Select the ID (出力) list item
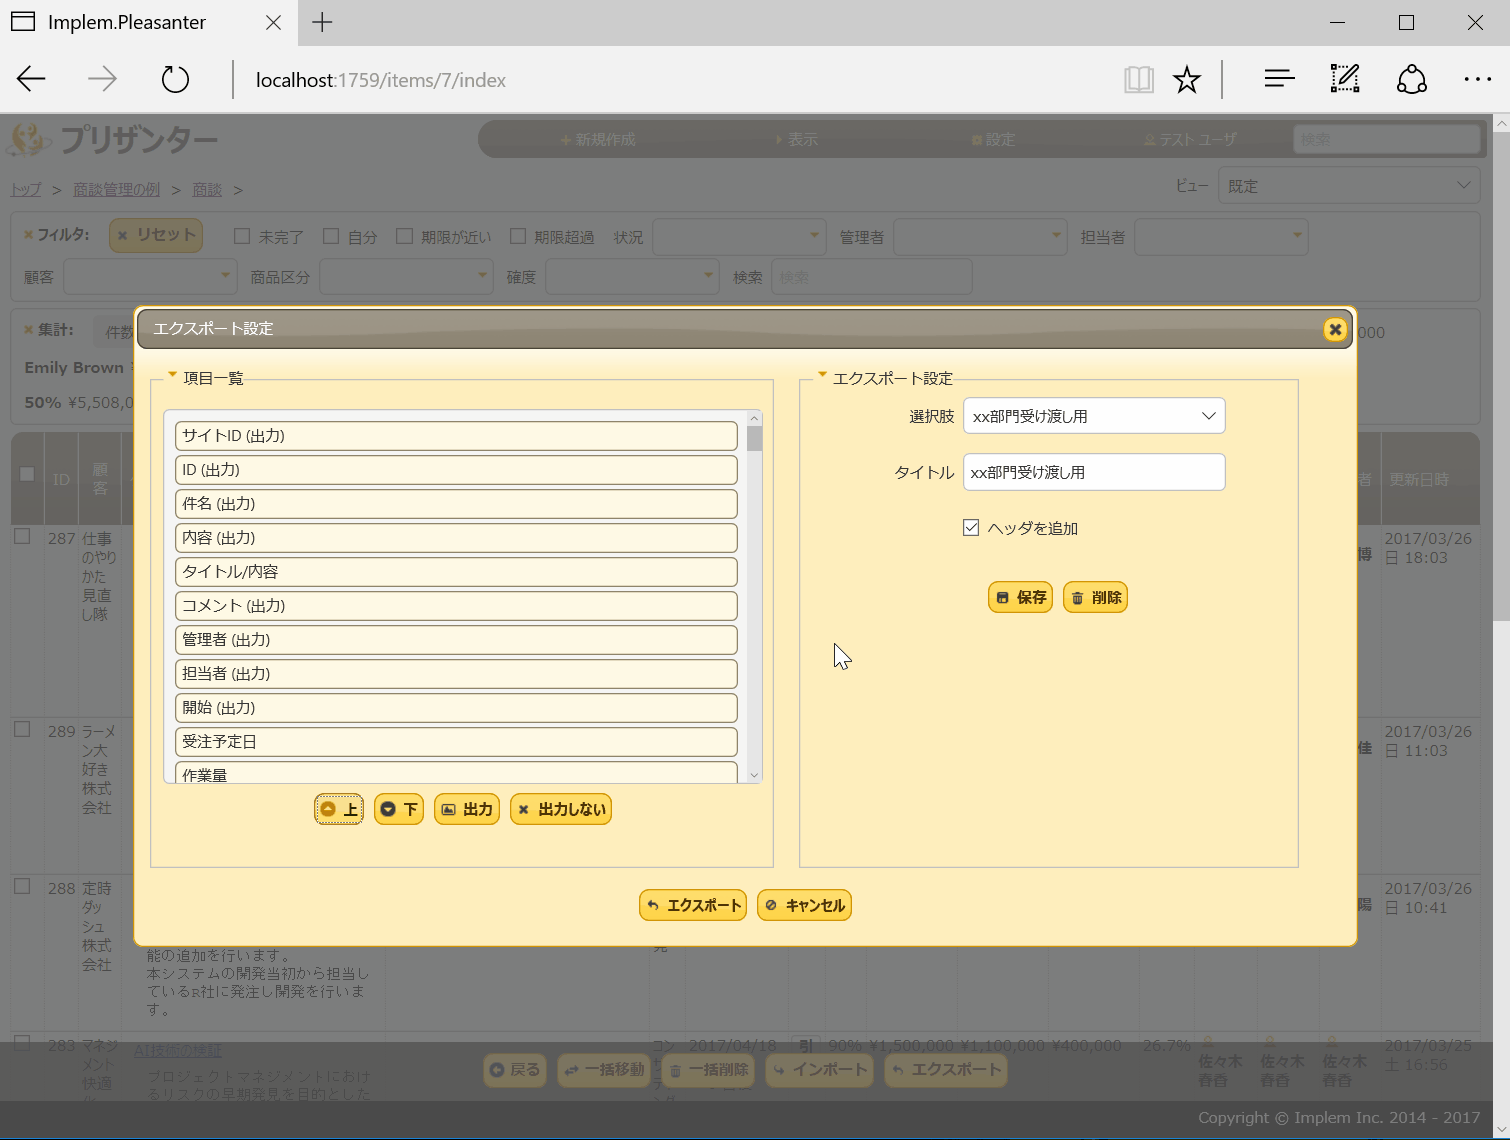This screenshot has height=1140, width=1510. (x=456, y=470)
